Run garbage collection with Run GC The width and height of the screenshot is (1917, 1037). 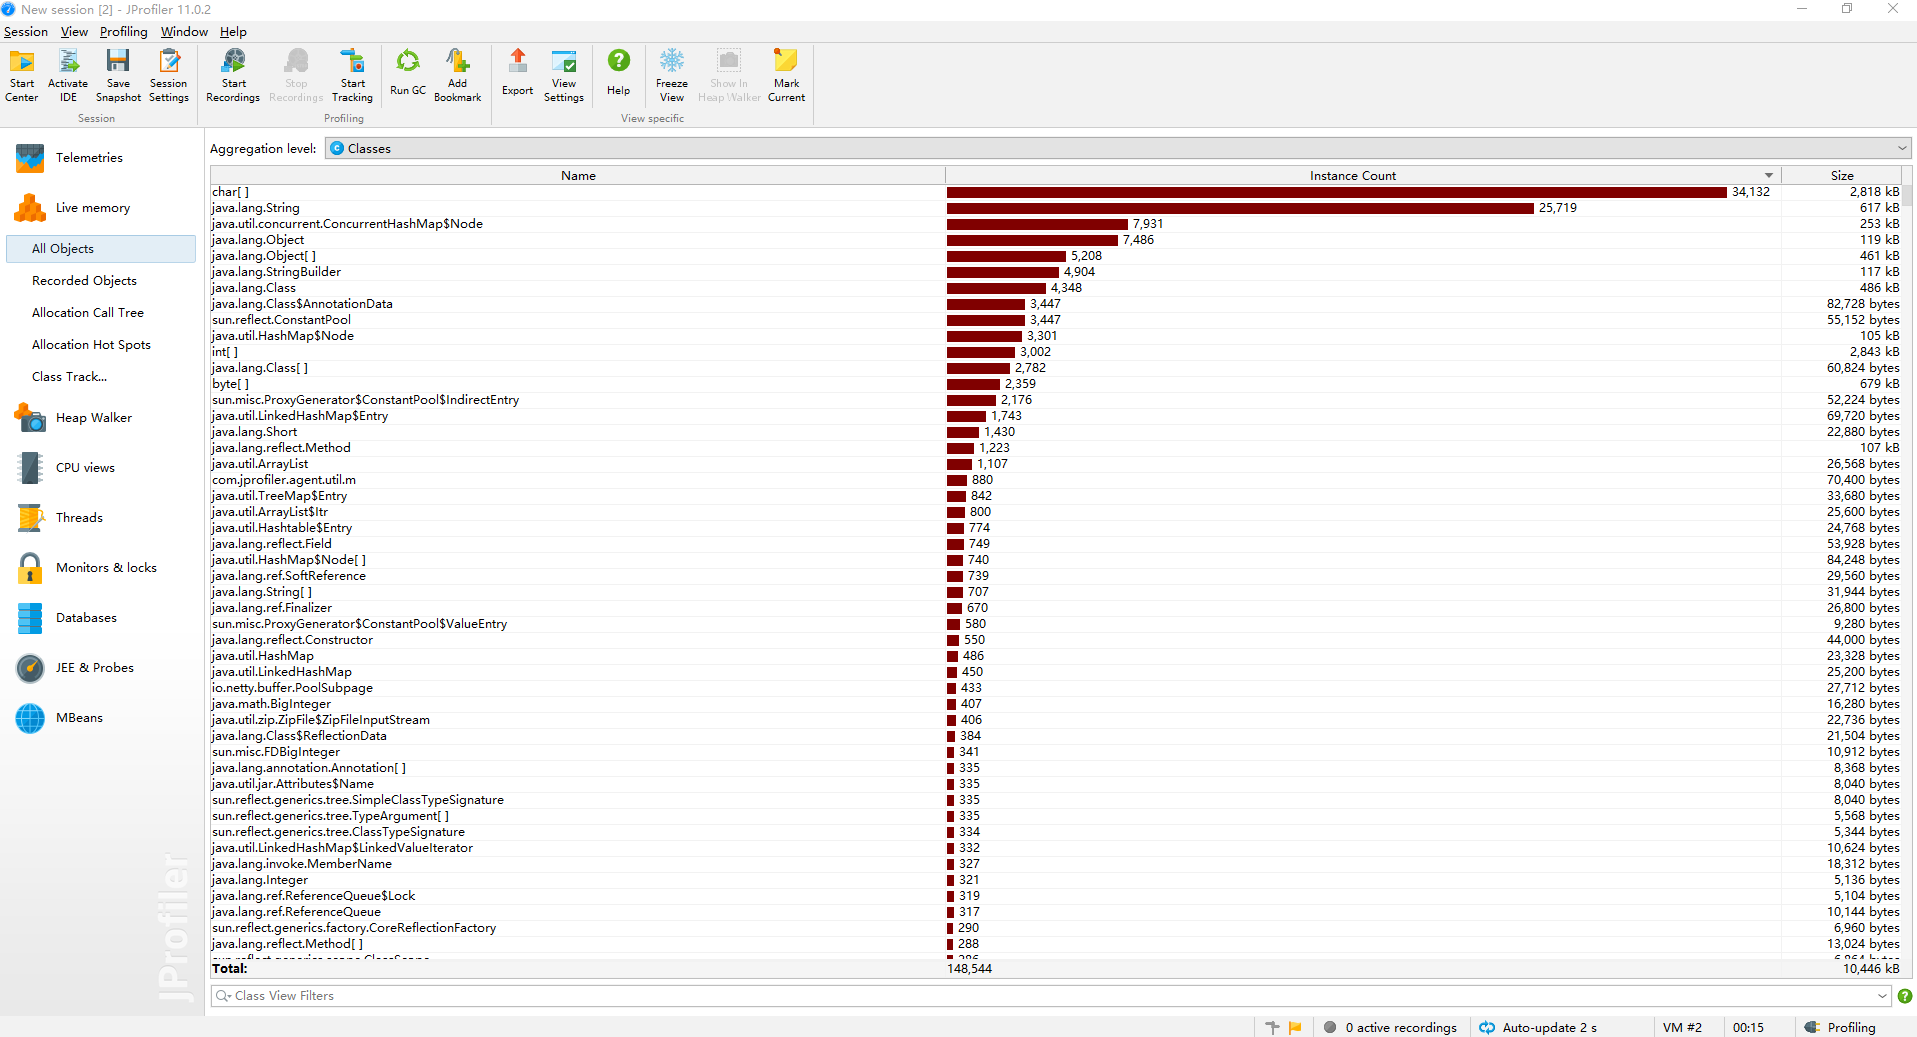tap(408, 73)
